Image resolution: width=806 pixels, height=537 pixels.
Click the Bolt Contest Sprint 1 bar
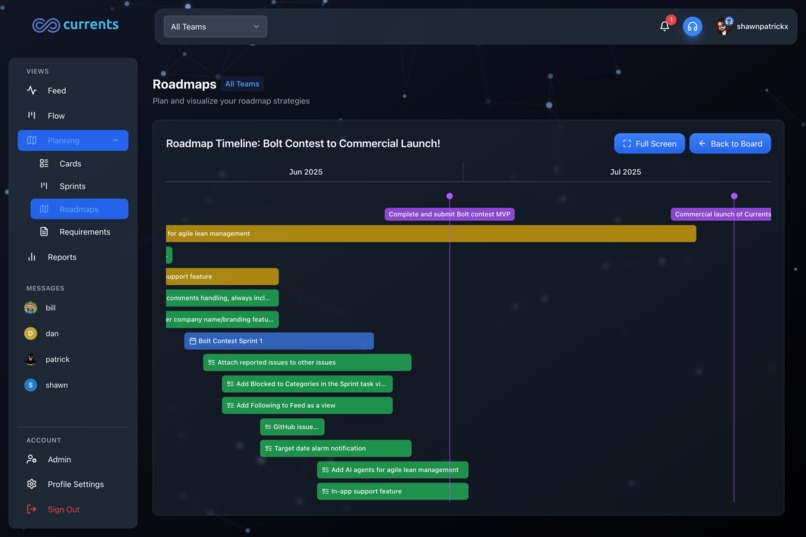click(279, 341)
